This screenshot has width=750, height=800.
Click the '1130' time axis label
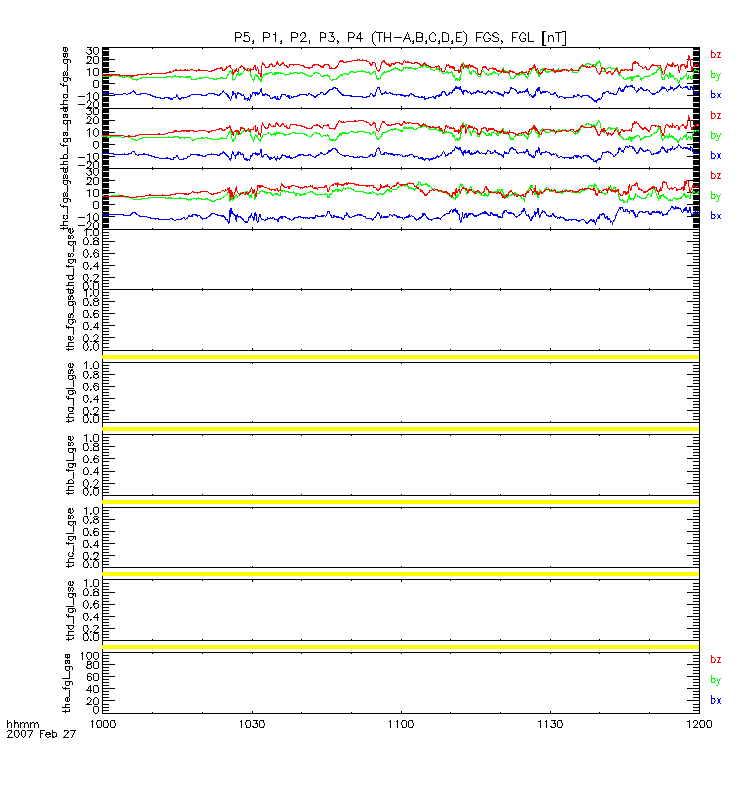(x=550, y=724)
